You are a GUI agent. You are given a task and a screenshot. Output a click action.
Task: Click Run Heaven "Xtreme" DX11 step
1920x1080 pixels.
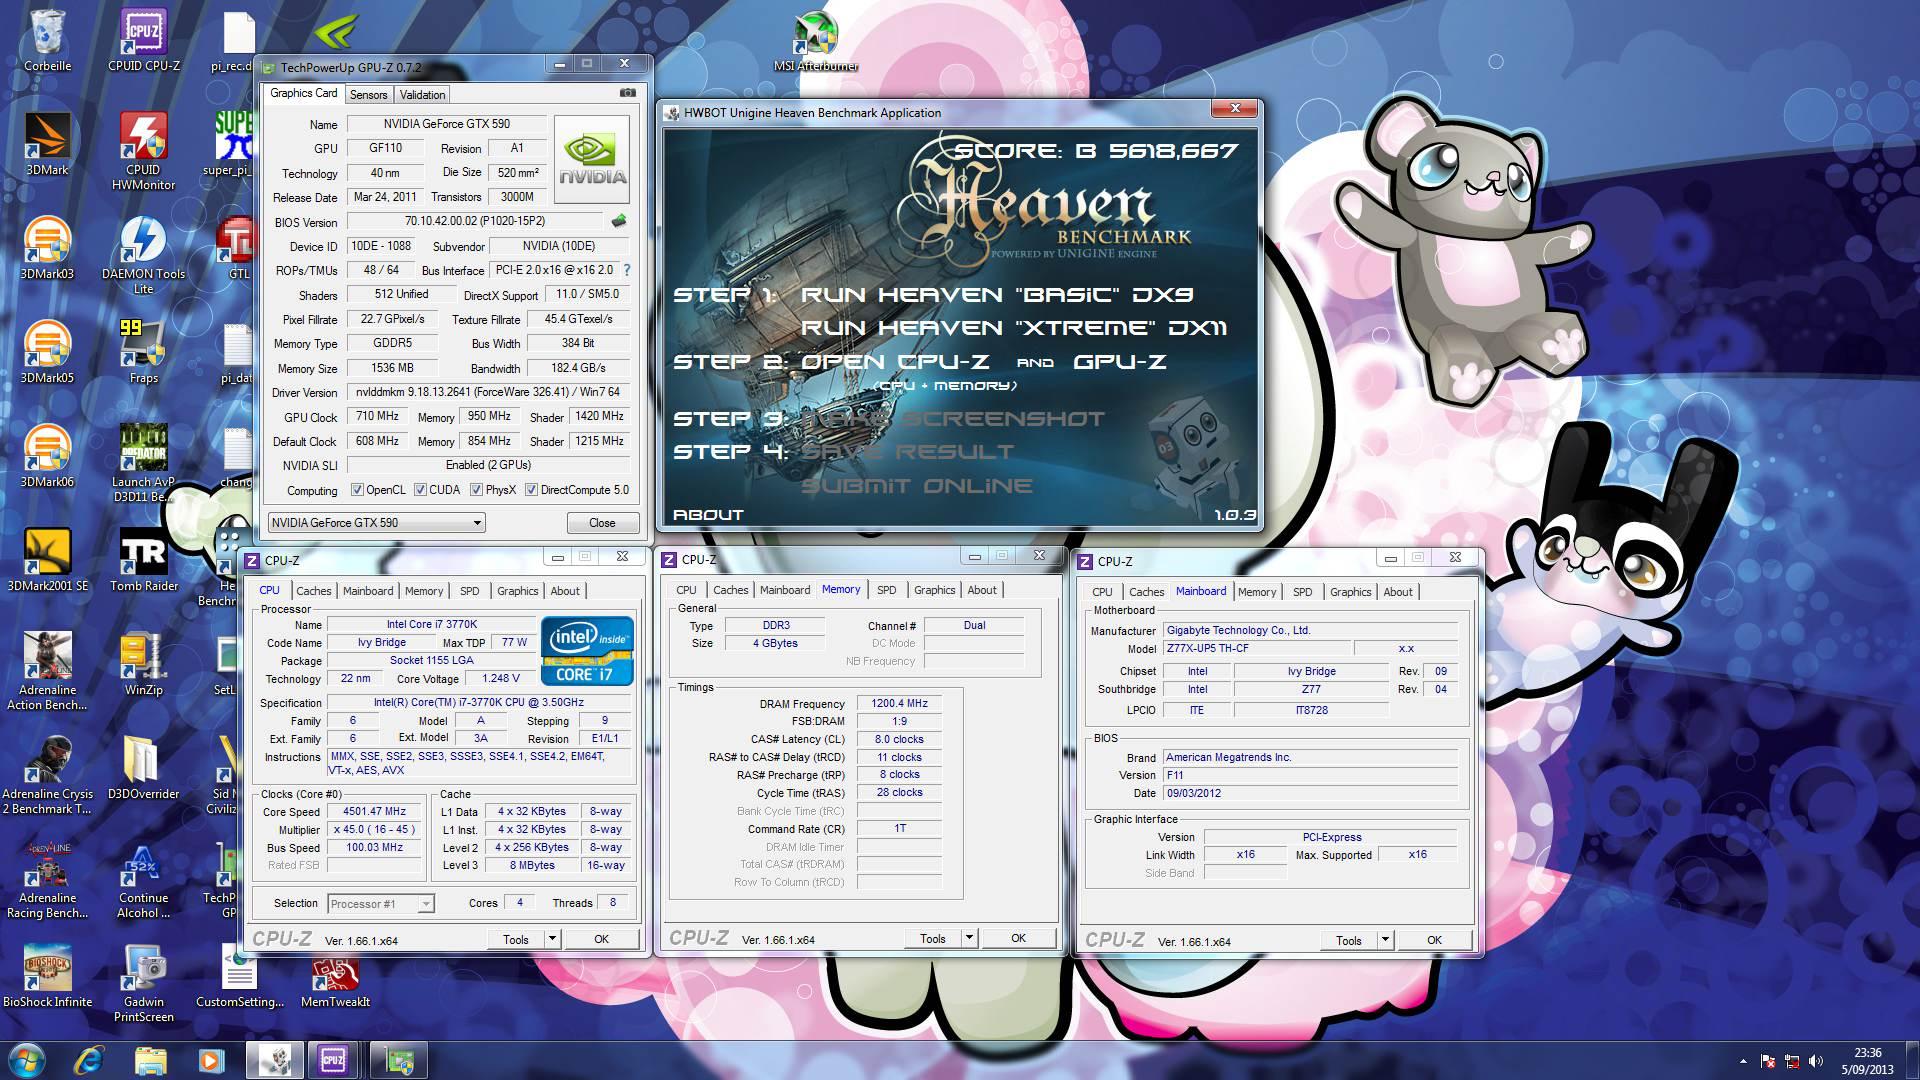click(1013, 328)
